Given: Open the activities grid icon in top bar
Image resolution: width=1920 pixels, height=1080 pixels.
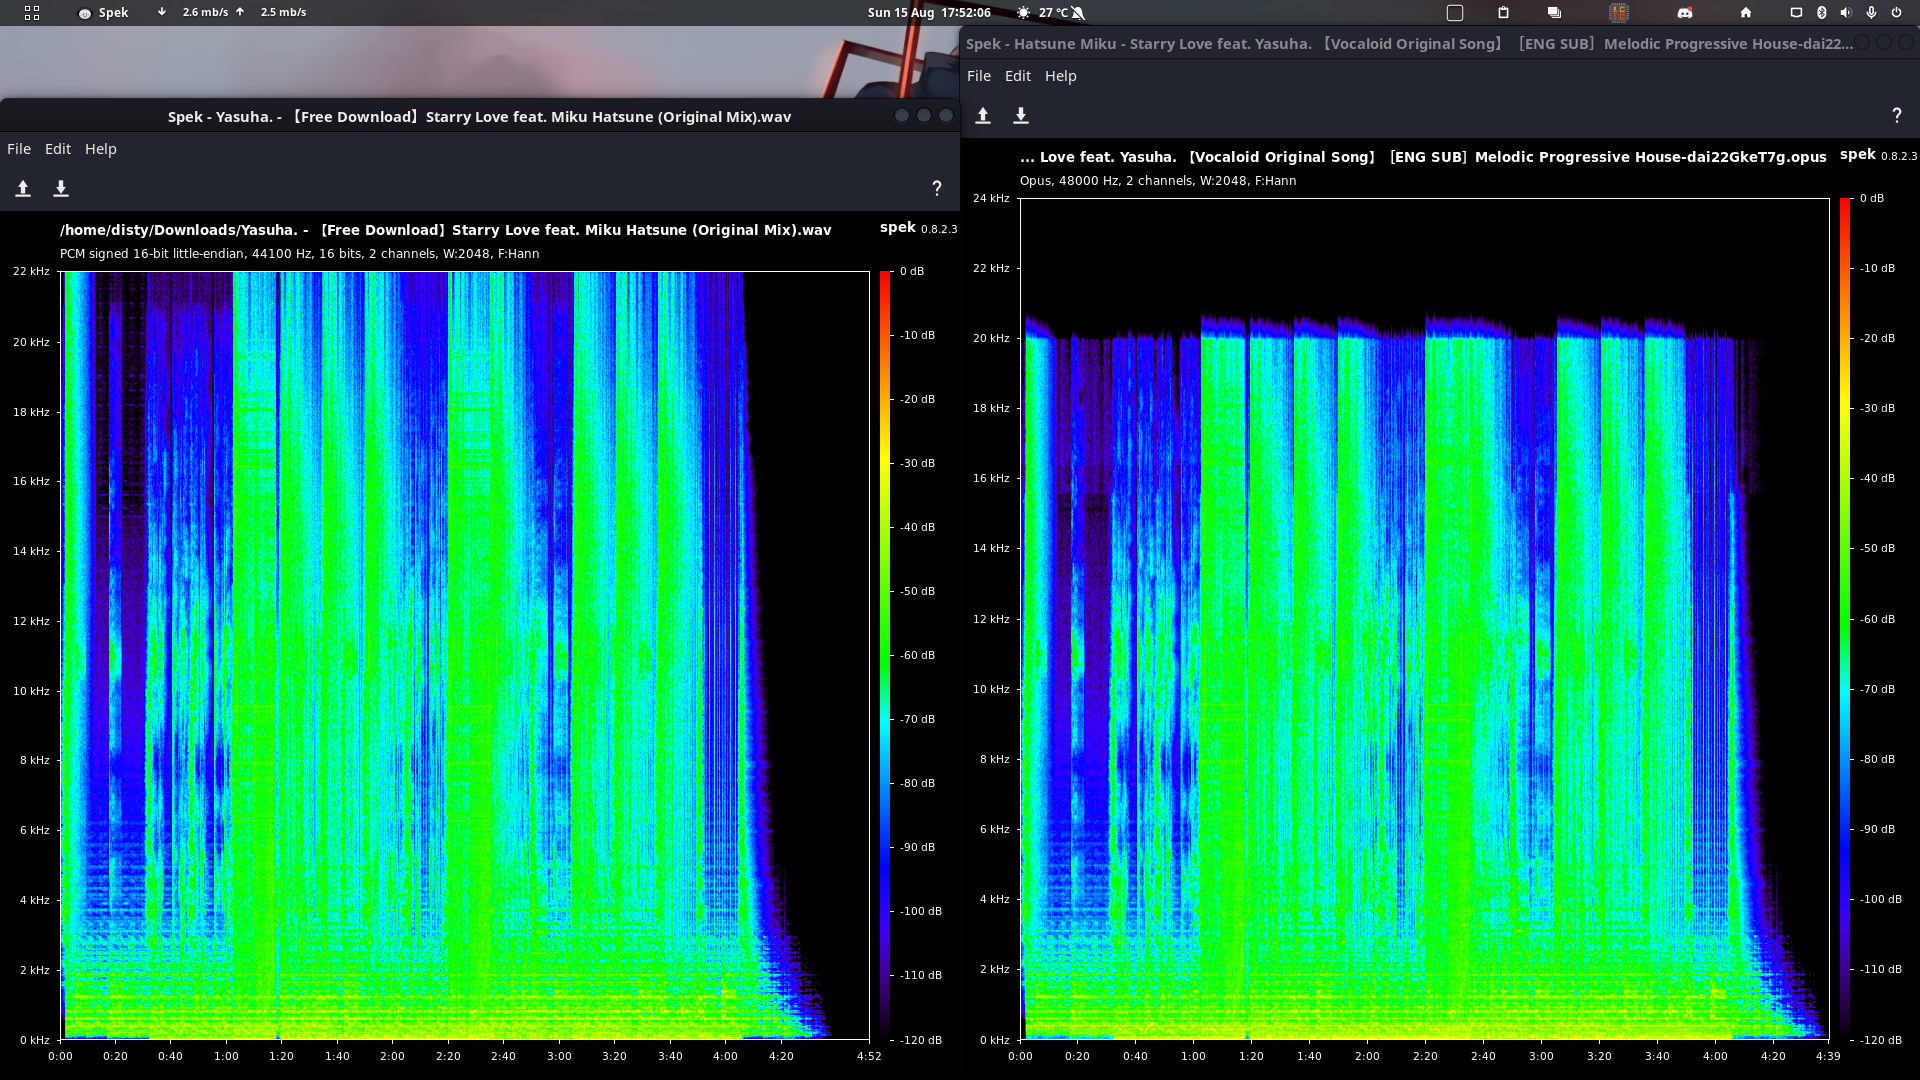Looking at the screenshot, I should [32, 13].
